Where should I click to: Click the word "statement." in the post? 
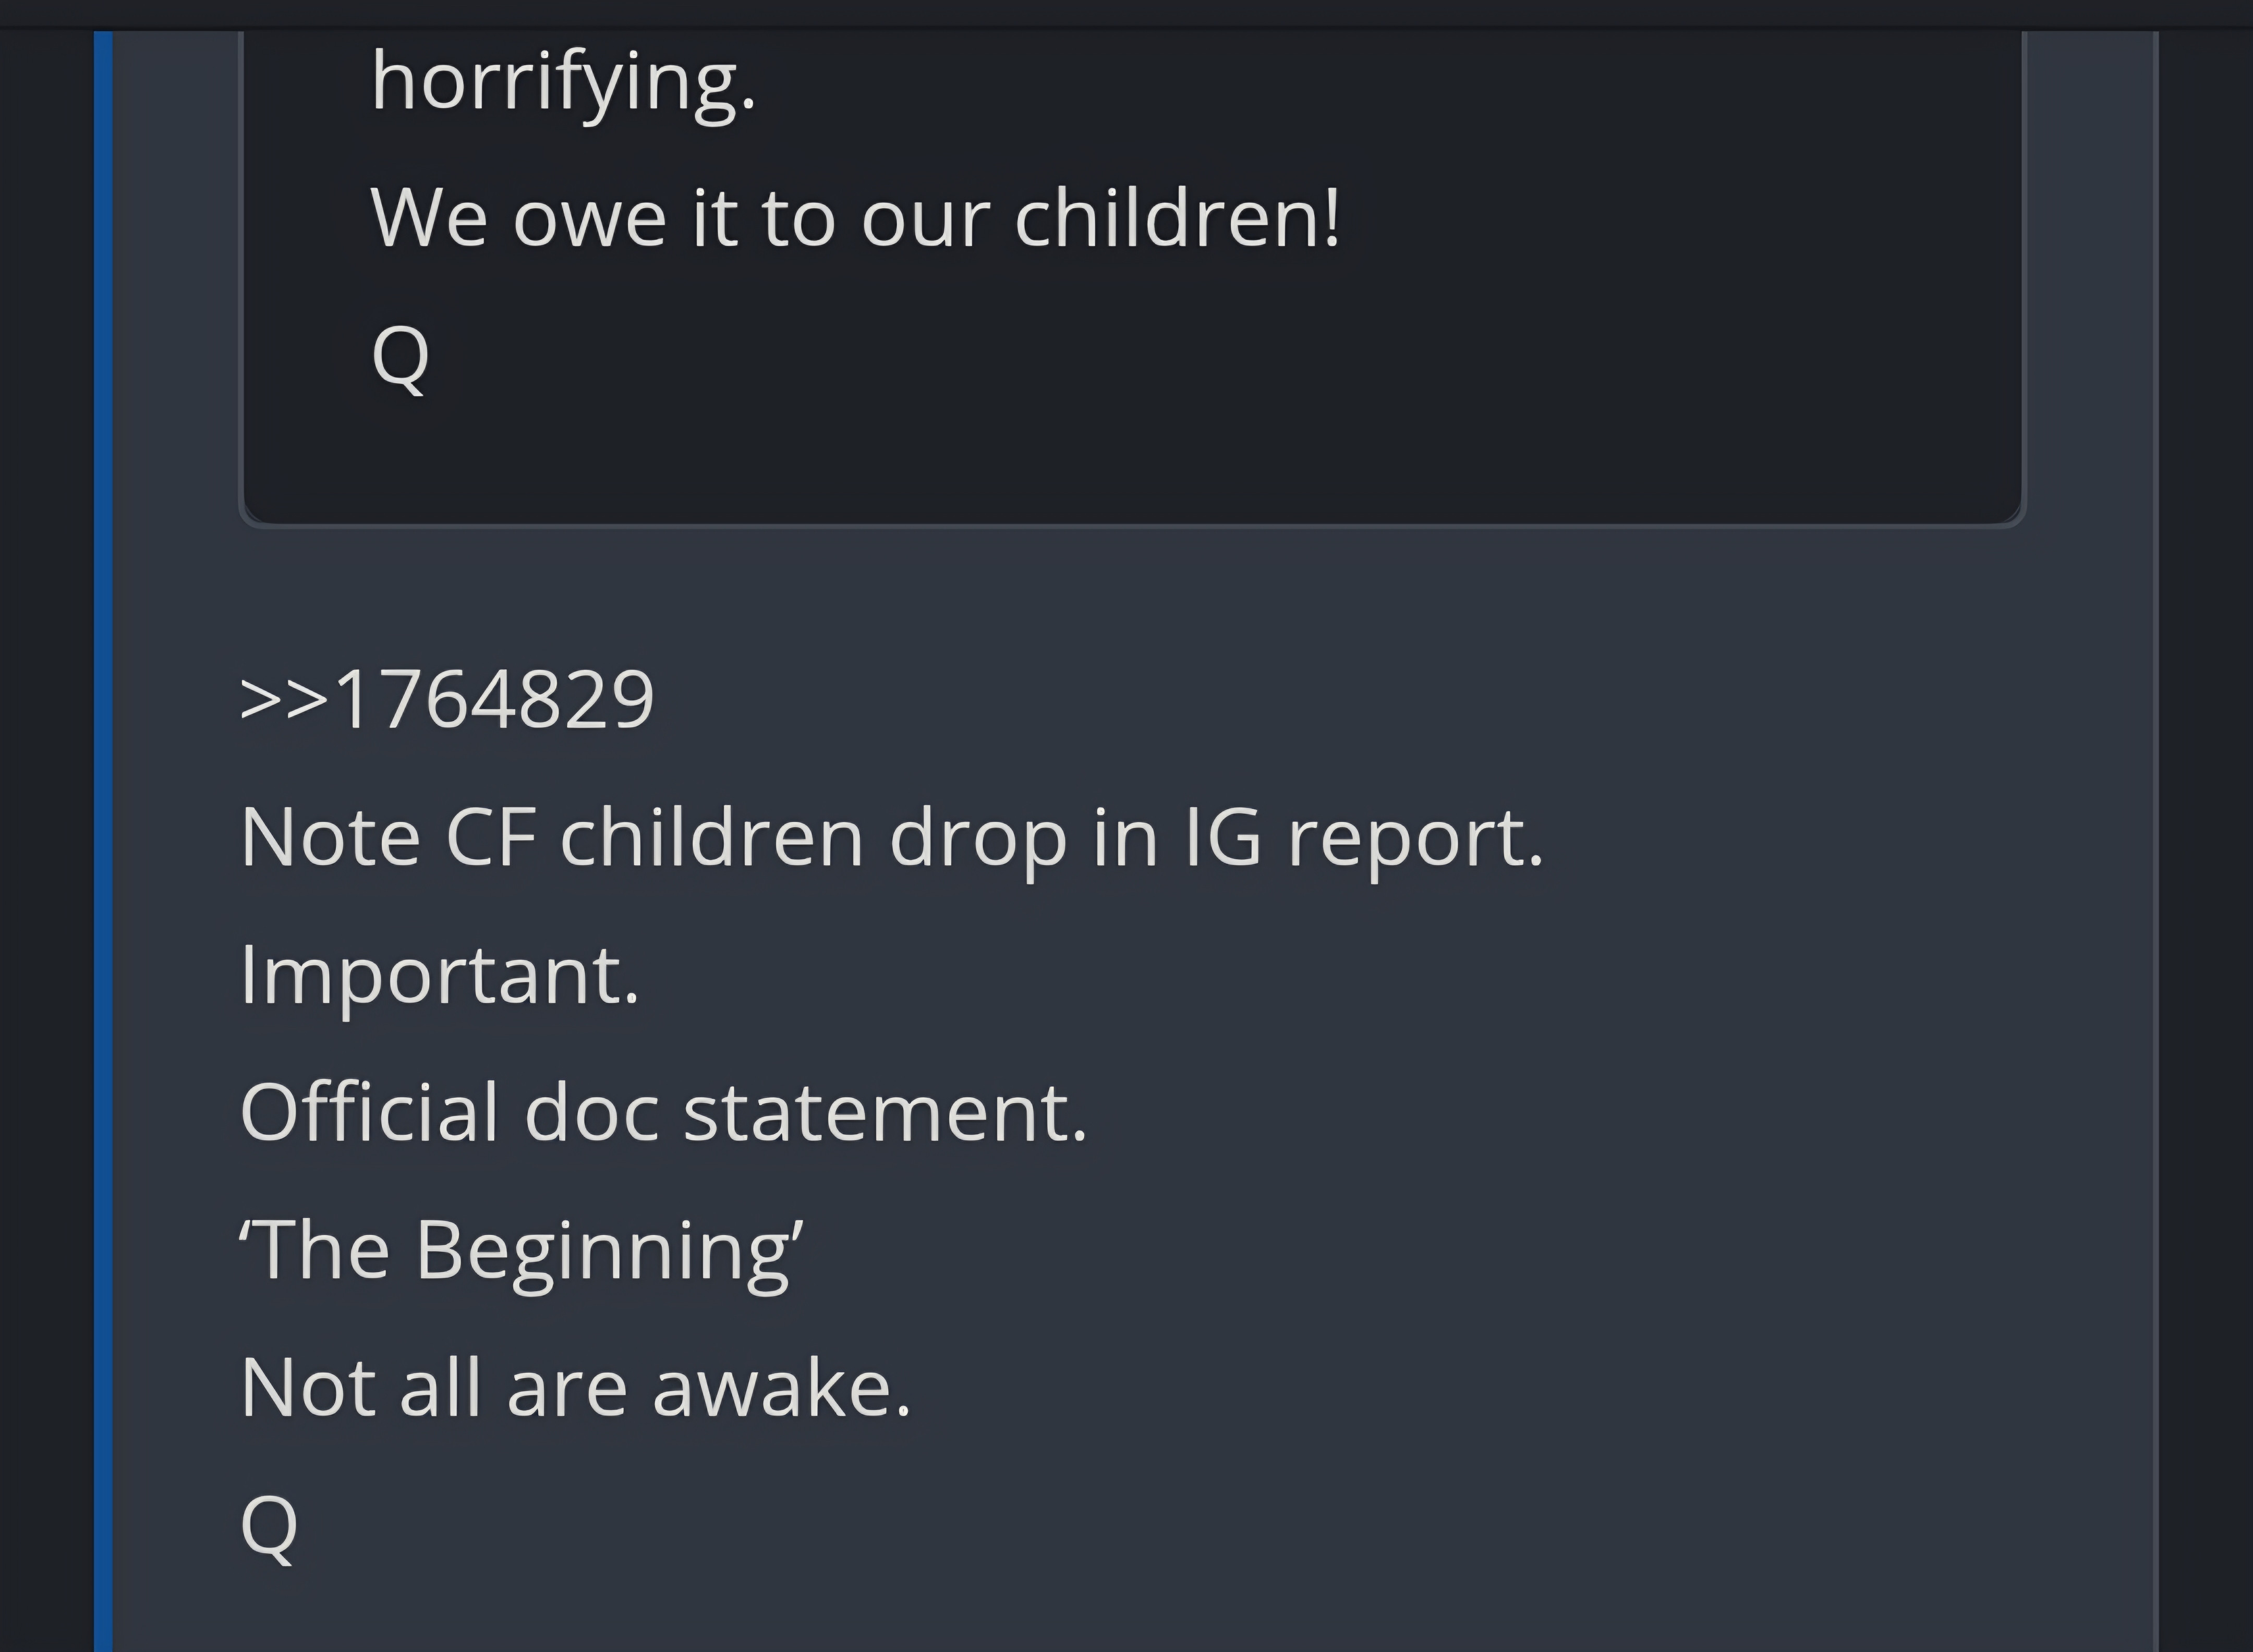[x=885, y=1112]
